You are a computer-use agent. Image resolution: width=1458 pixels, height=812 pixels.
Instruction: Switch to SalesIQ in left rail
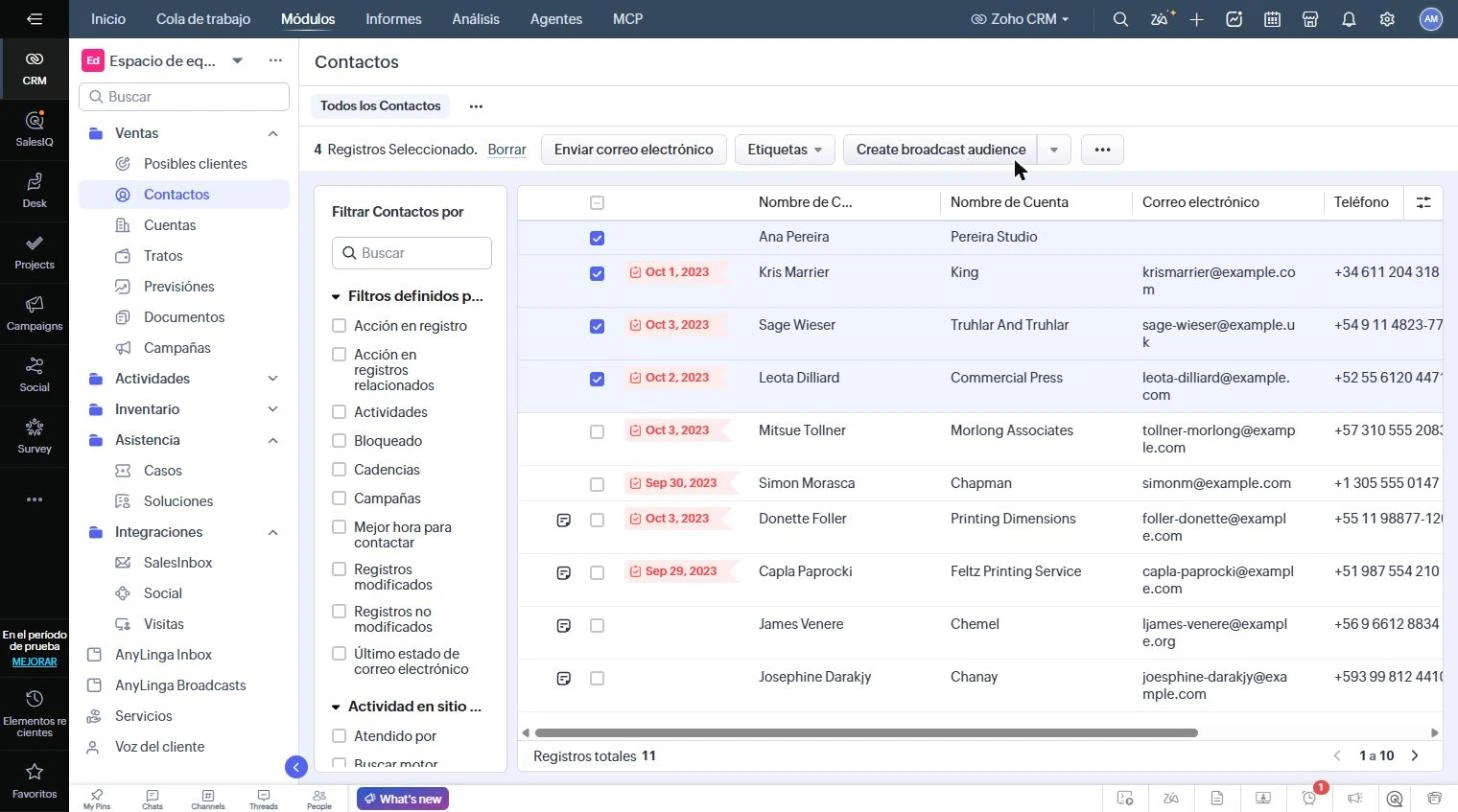pyautogui.click(x=34, y=129)
